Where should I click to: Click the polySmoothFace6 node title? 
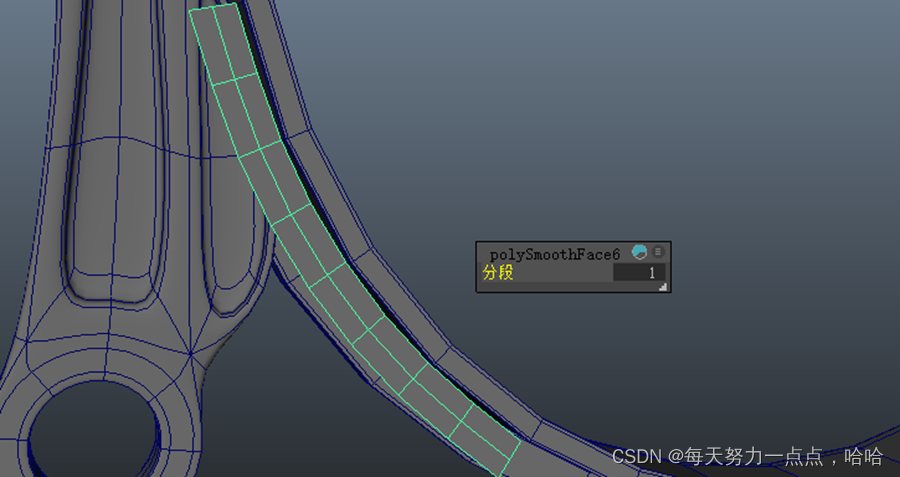(x=554, y=254)
